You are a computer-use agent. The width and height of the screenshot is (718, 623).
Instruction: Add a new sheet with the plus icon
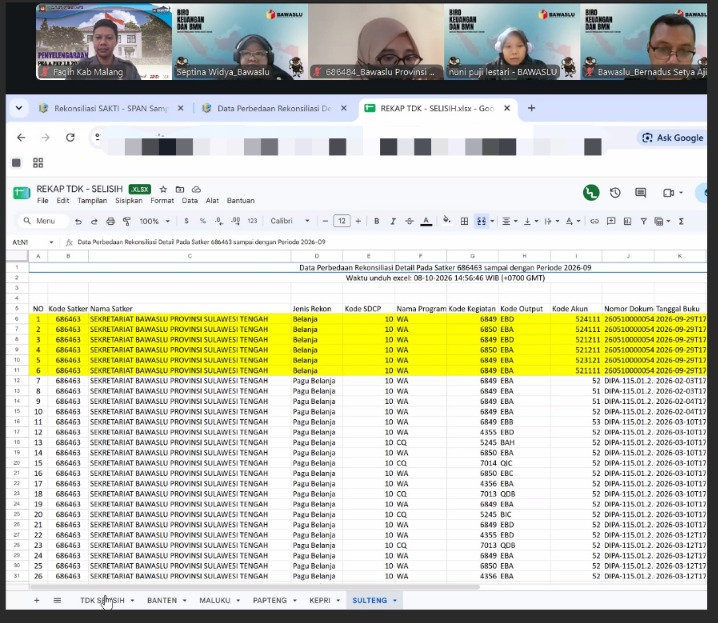37,600
